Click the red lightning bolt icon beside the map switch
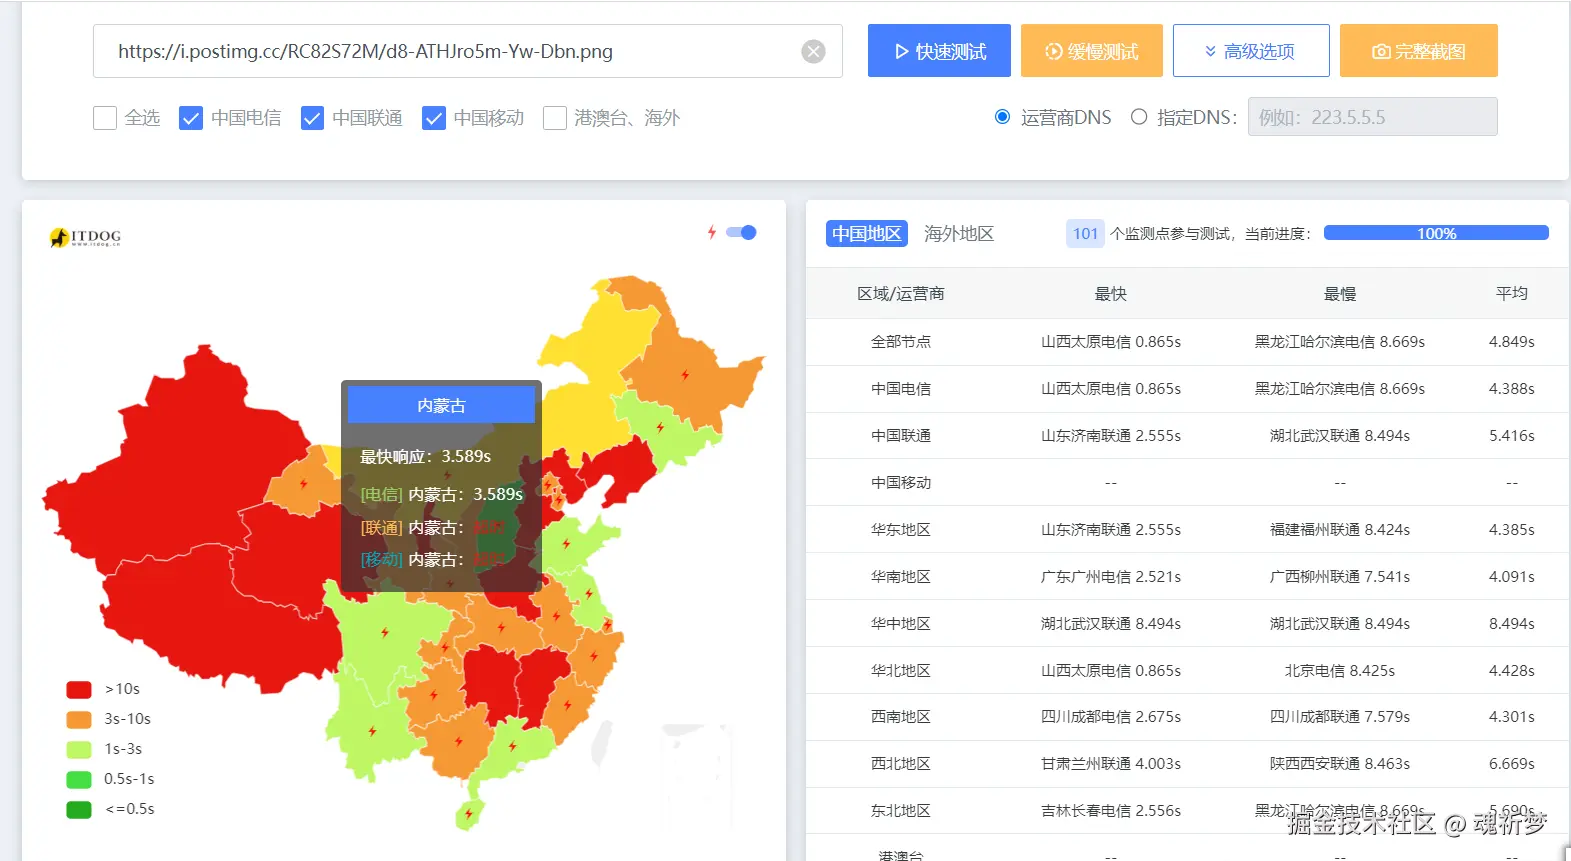The height and width of the screenshot is (861, 1571). click(x=712, y=232)
